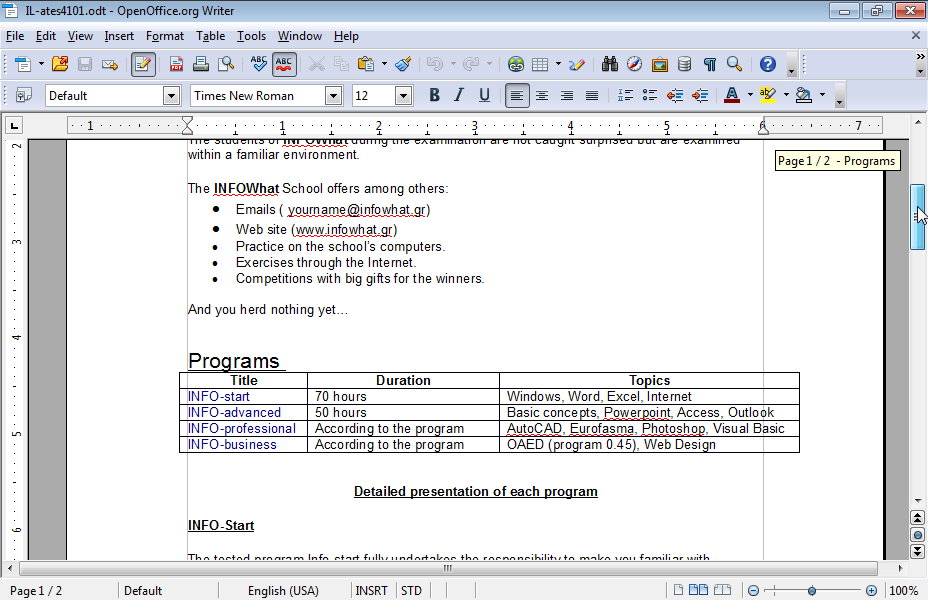This screenshot has width=928, height=600.
Task: Insert a hyperlink via toolbar
Action: (516, 64)
